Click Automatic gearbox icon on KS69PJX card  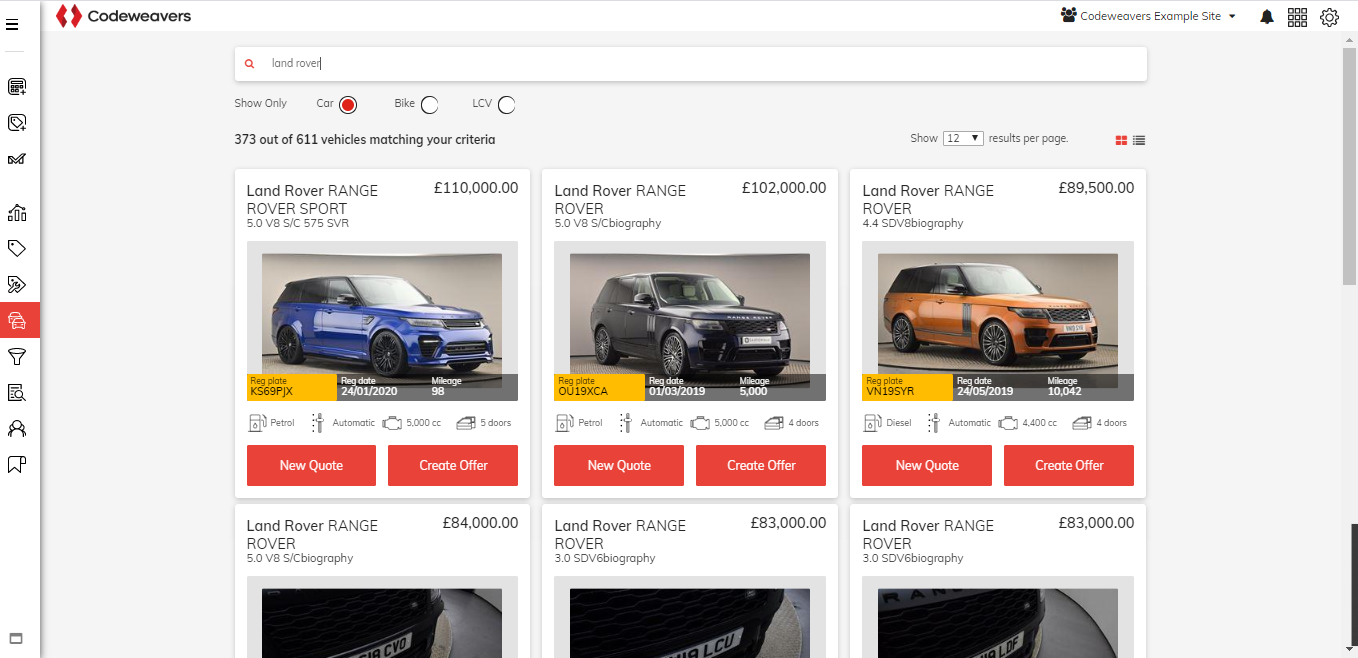[x=318, y=423]
